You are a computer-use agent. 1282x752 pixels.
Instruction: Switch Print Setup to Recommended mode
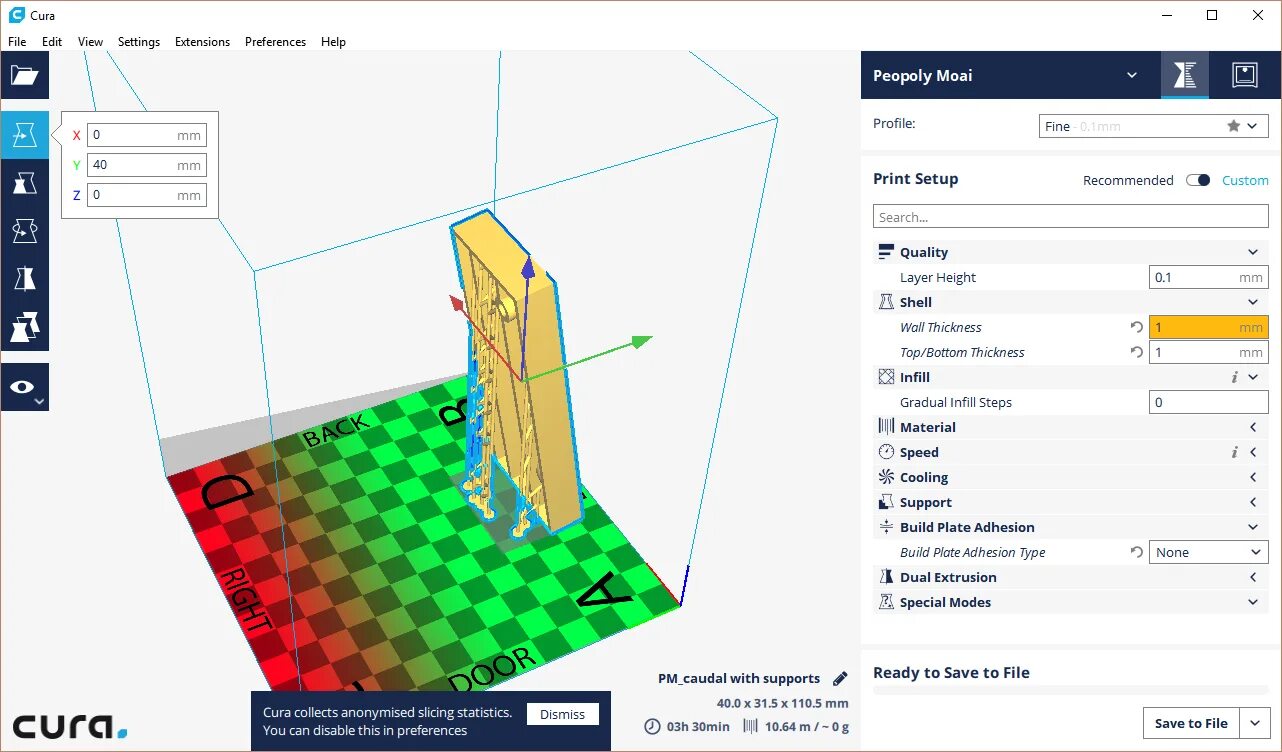tap(1128, 180)
